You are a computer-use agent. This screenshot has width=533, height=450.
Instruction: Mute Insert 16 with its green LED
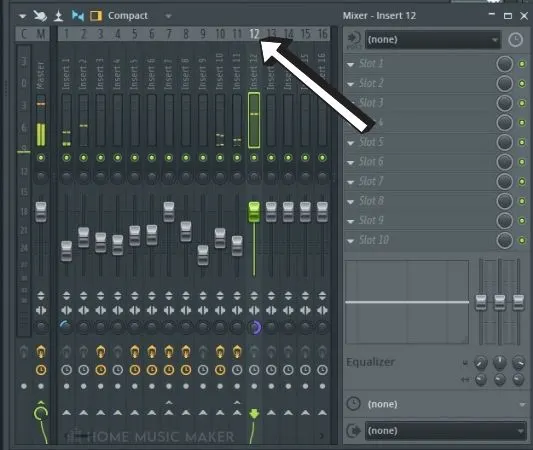(x=322, y=158)
